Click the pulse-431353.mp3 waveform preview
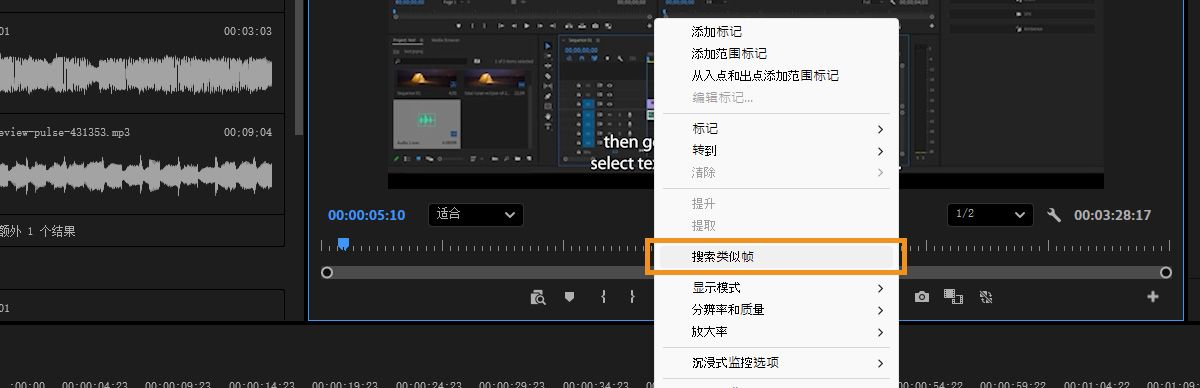Screen dimensions: 1200x388 (x=136, y=175)
